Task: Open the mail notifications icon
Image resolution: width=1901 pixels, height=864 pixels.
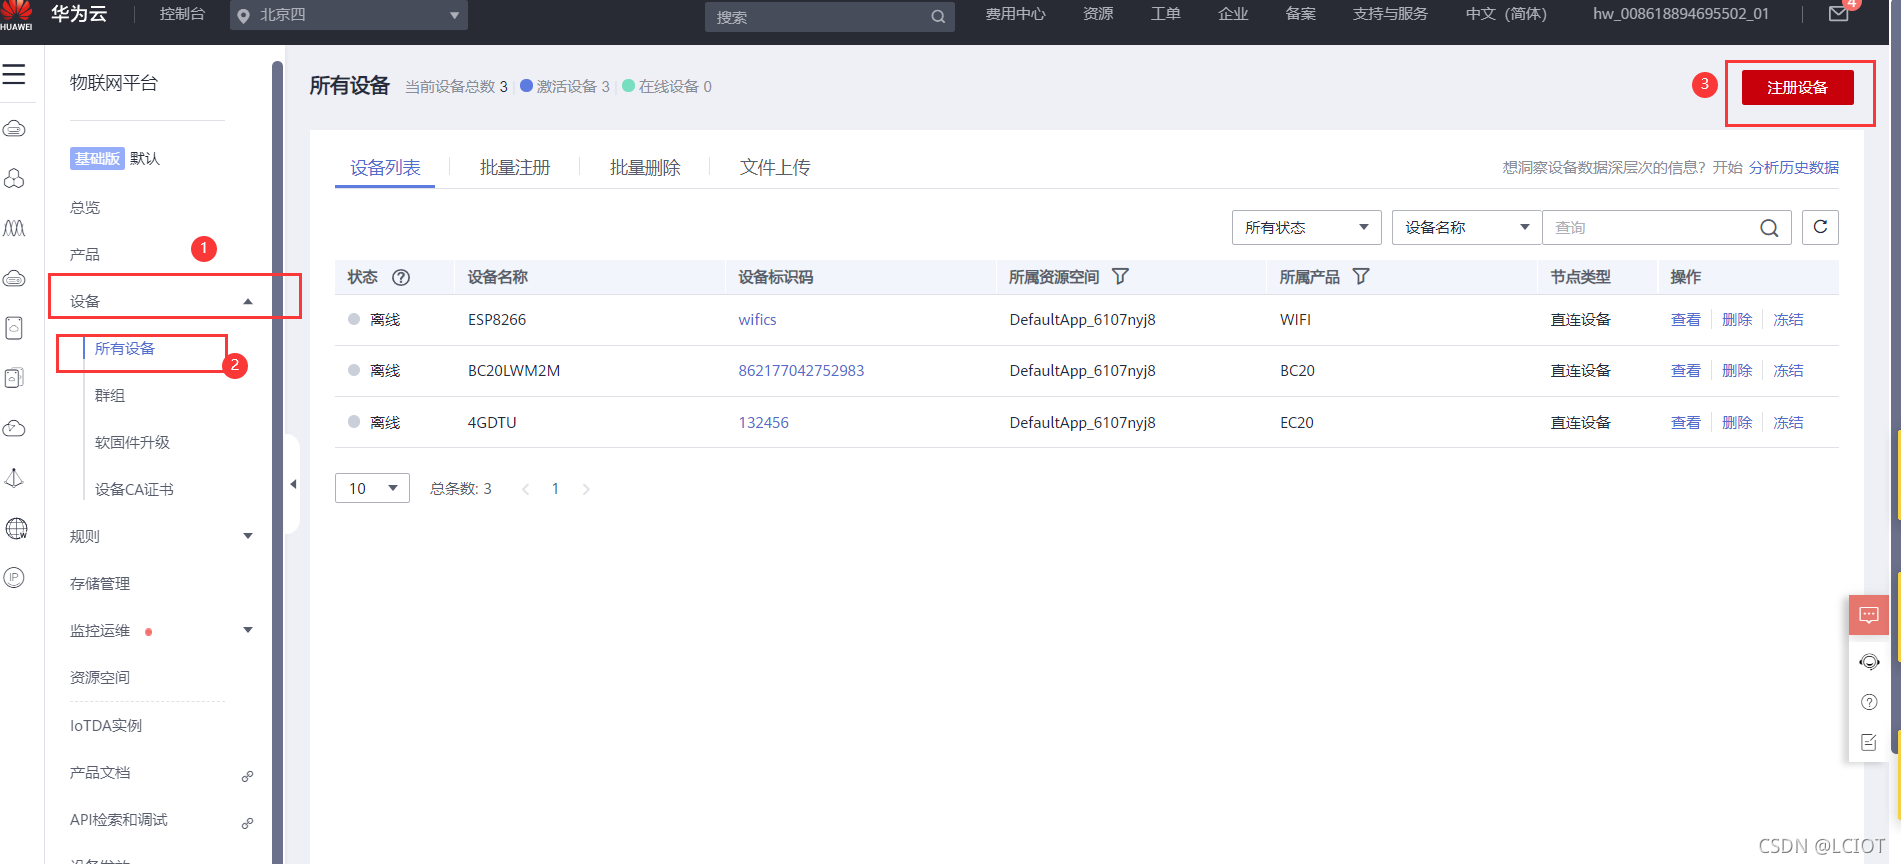Action: coord(1838,14)
